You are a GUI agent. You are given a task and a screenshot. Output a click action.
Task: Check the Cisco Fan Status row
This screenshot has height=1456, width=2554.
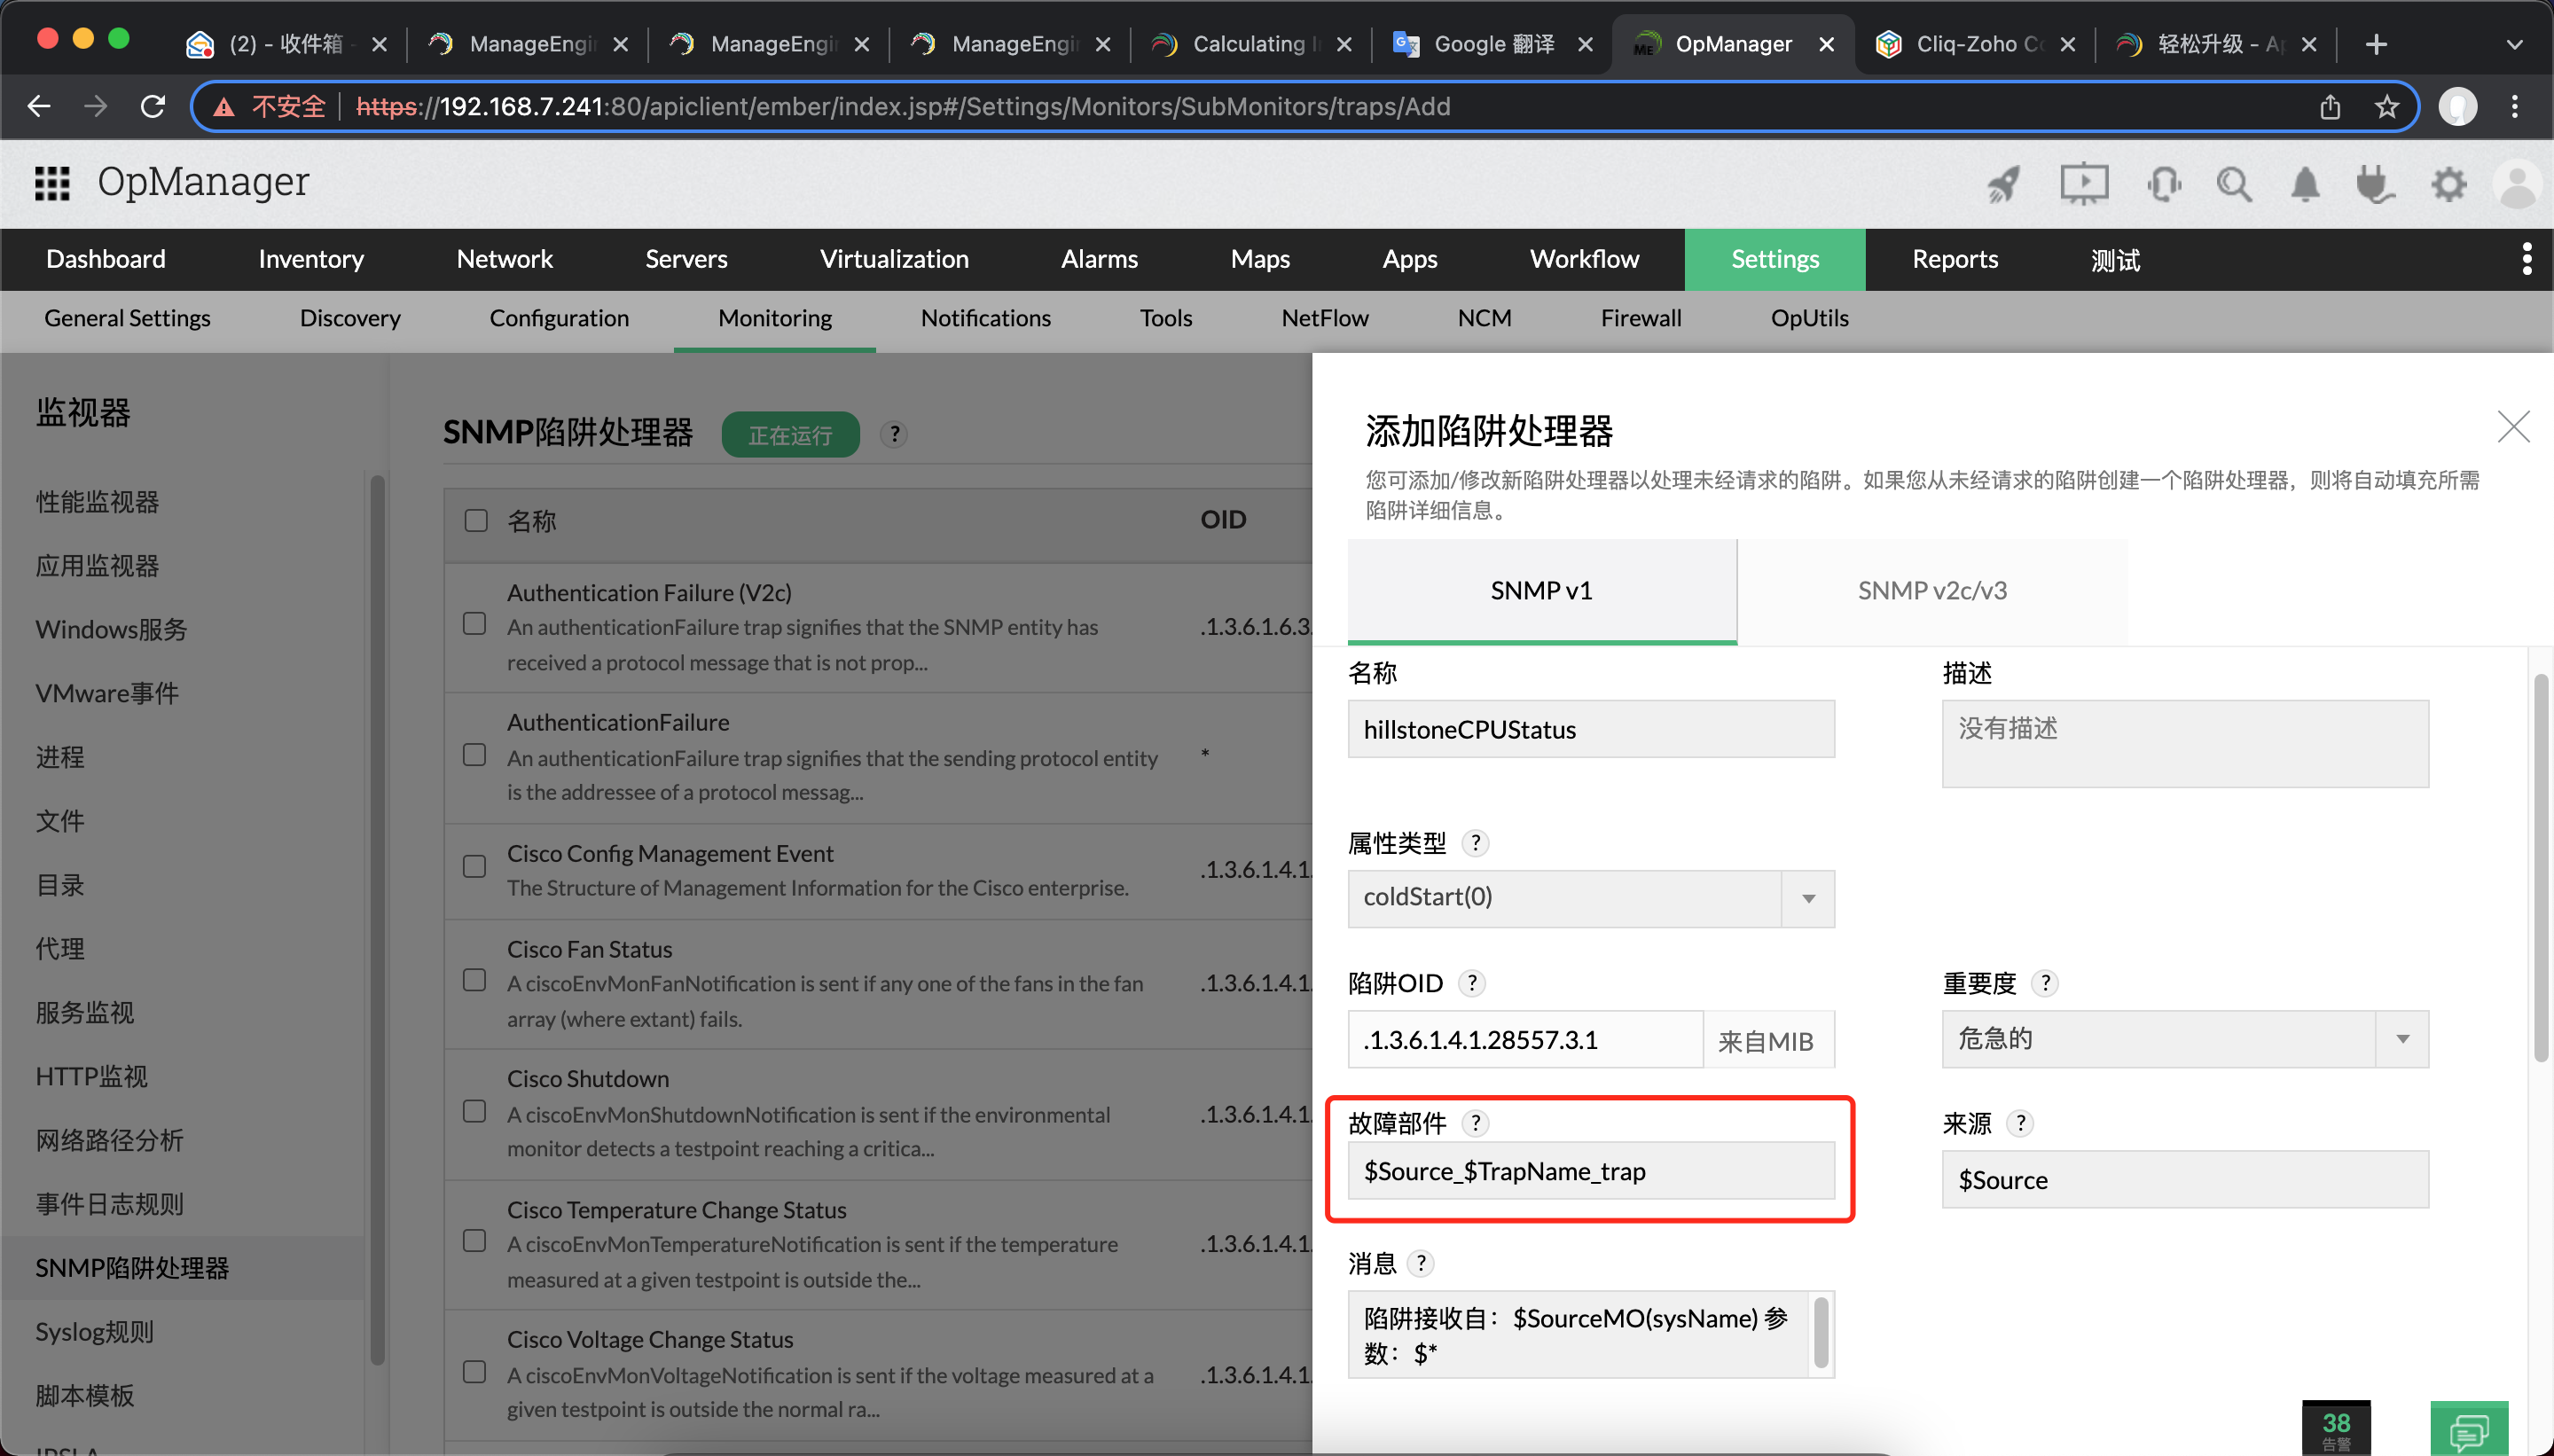475,980
